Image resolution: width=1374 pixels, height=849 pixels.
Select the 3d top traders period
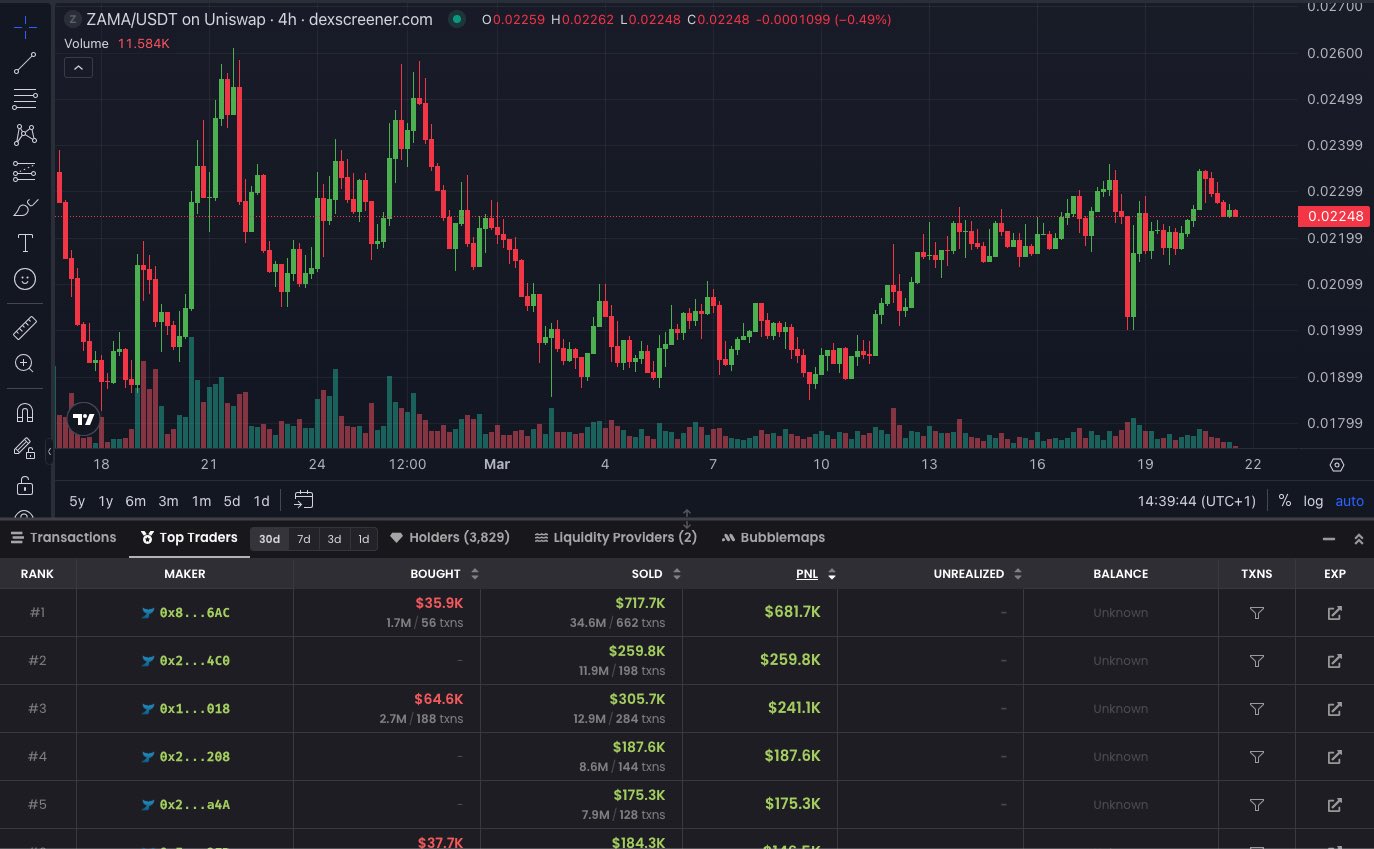pyautogui.click(x=334, y=539)
